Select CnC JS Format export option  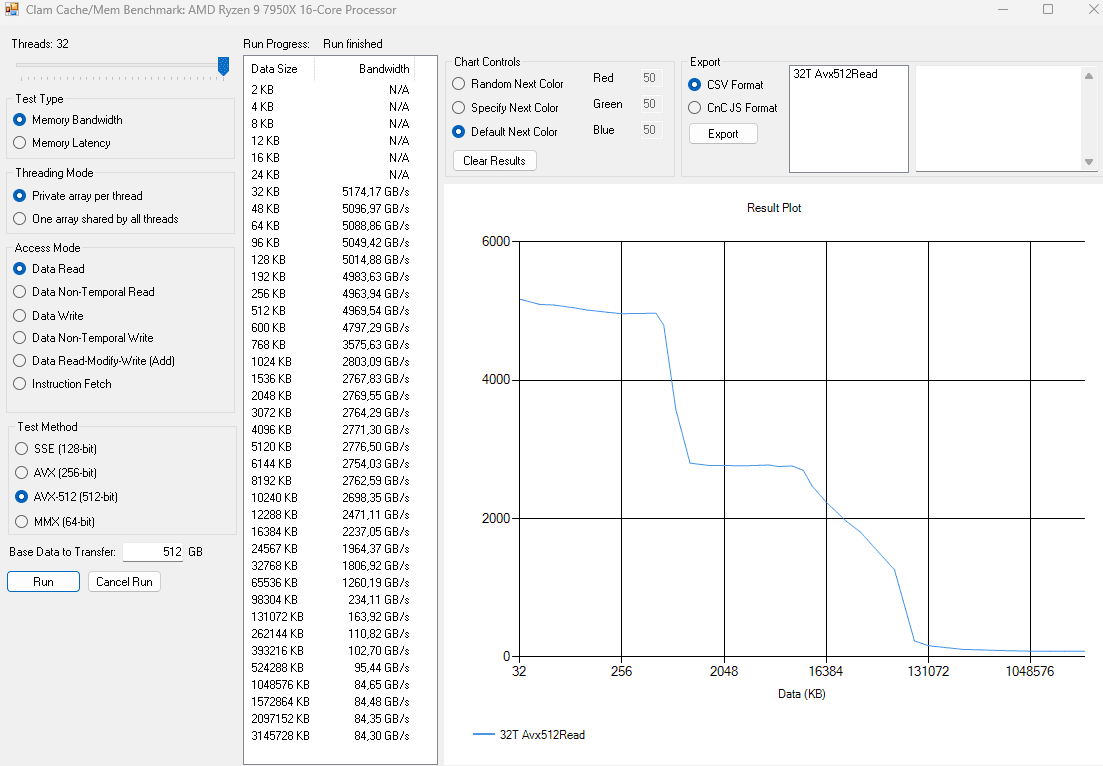[733, 108]
